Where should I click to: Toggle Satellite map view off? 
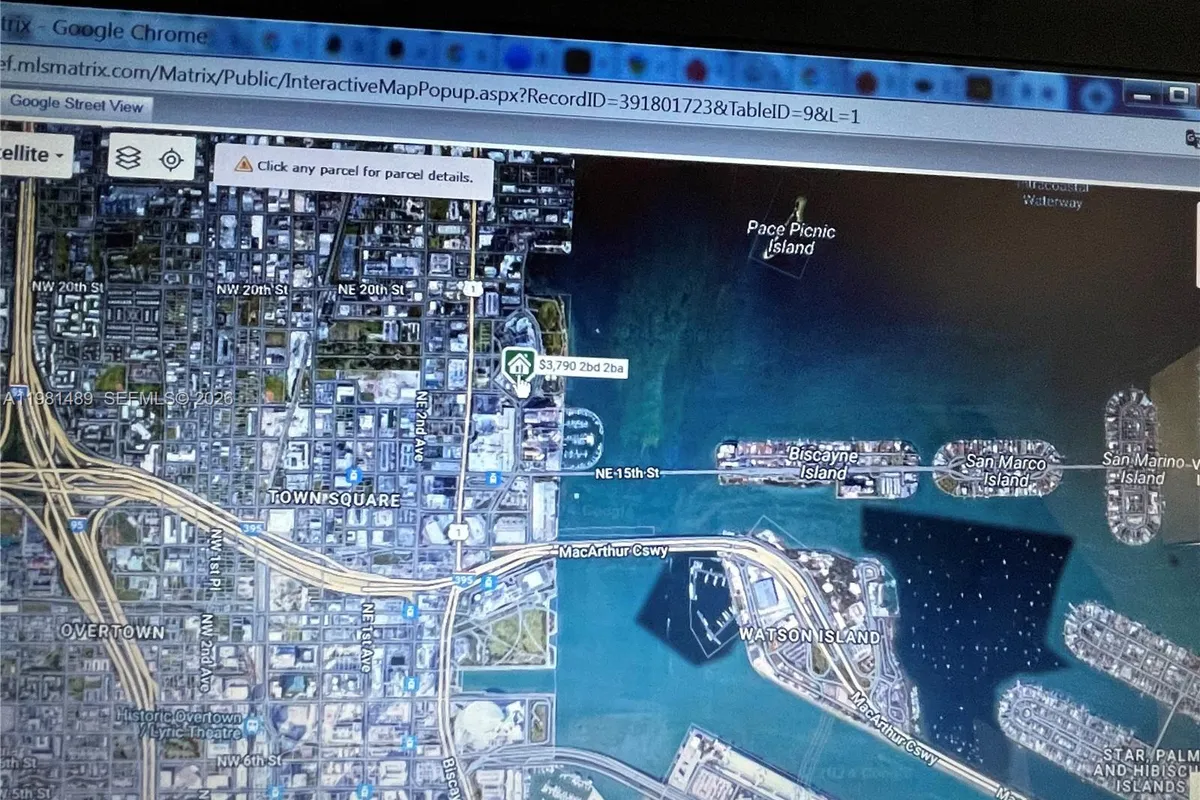[30, 155]
